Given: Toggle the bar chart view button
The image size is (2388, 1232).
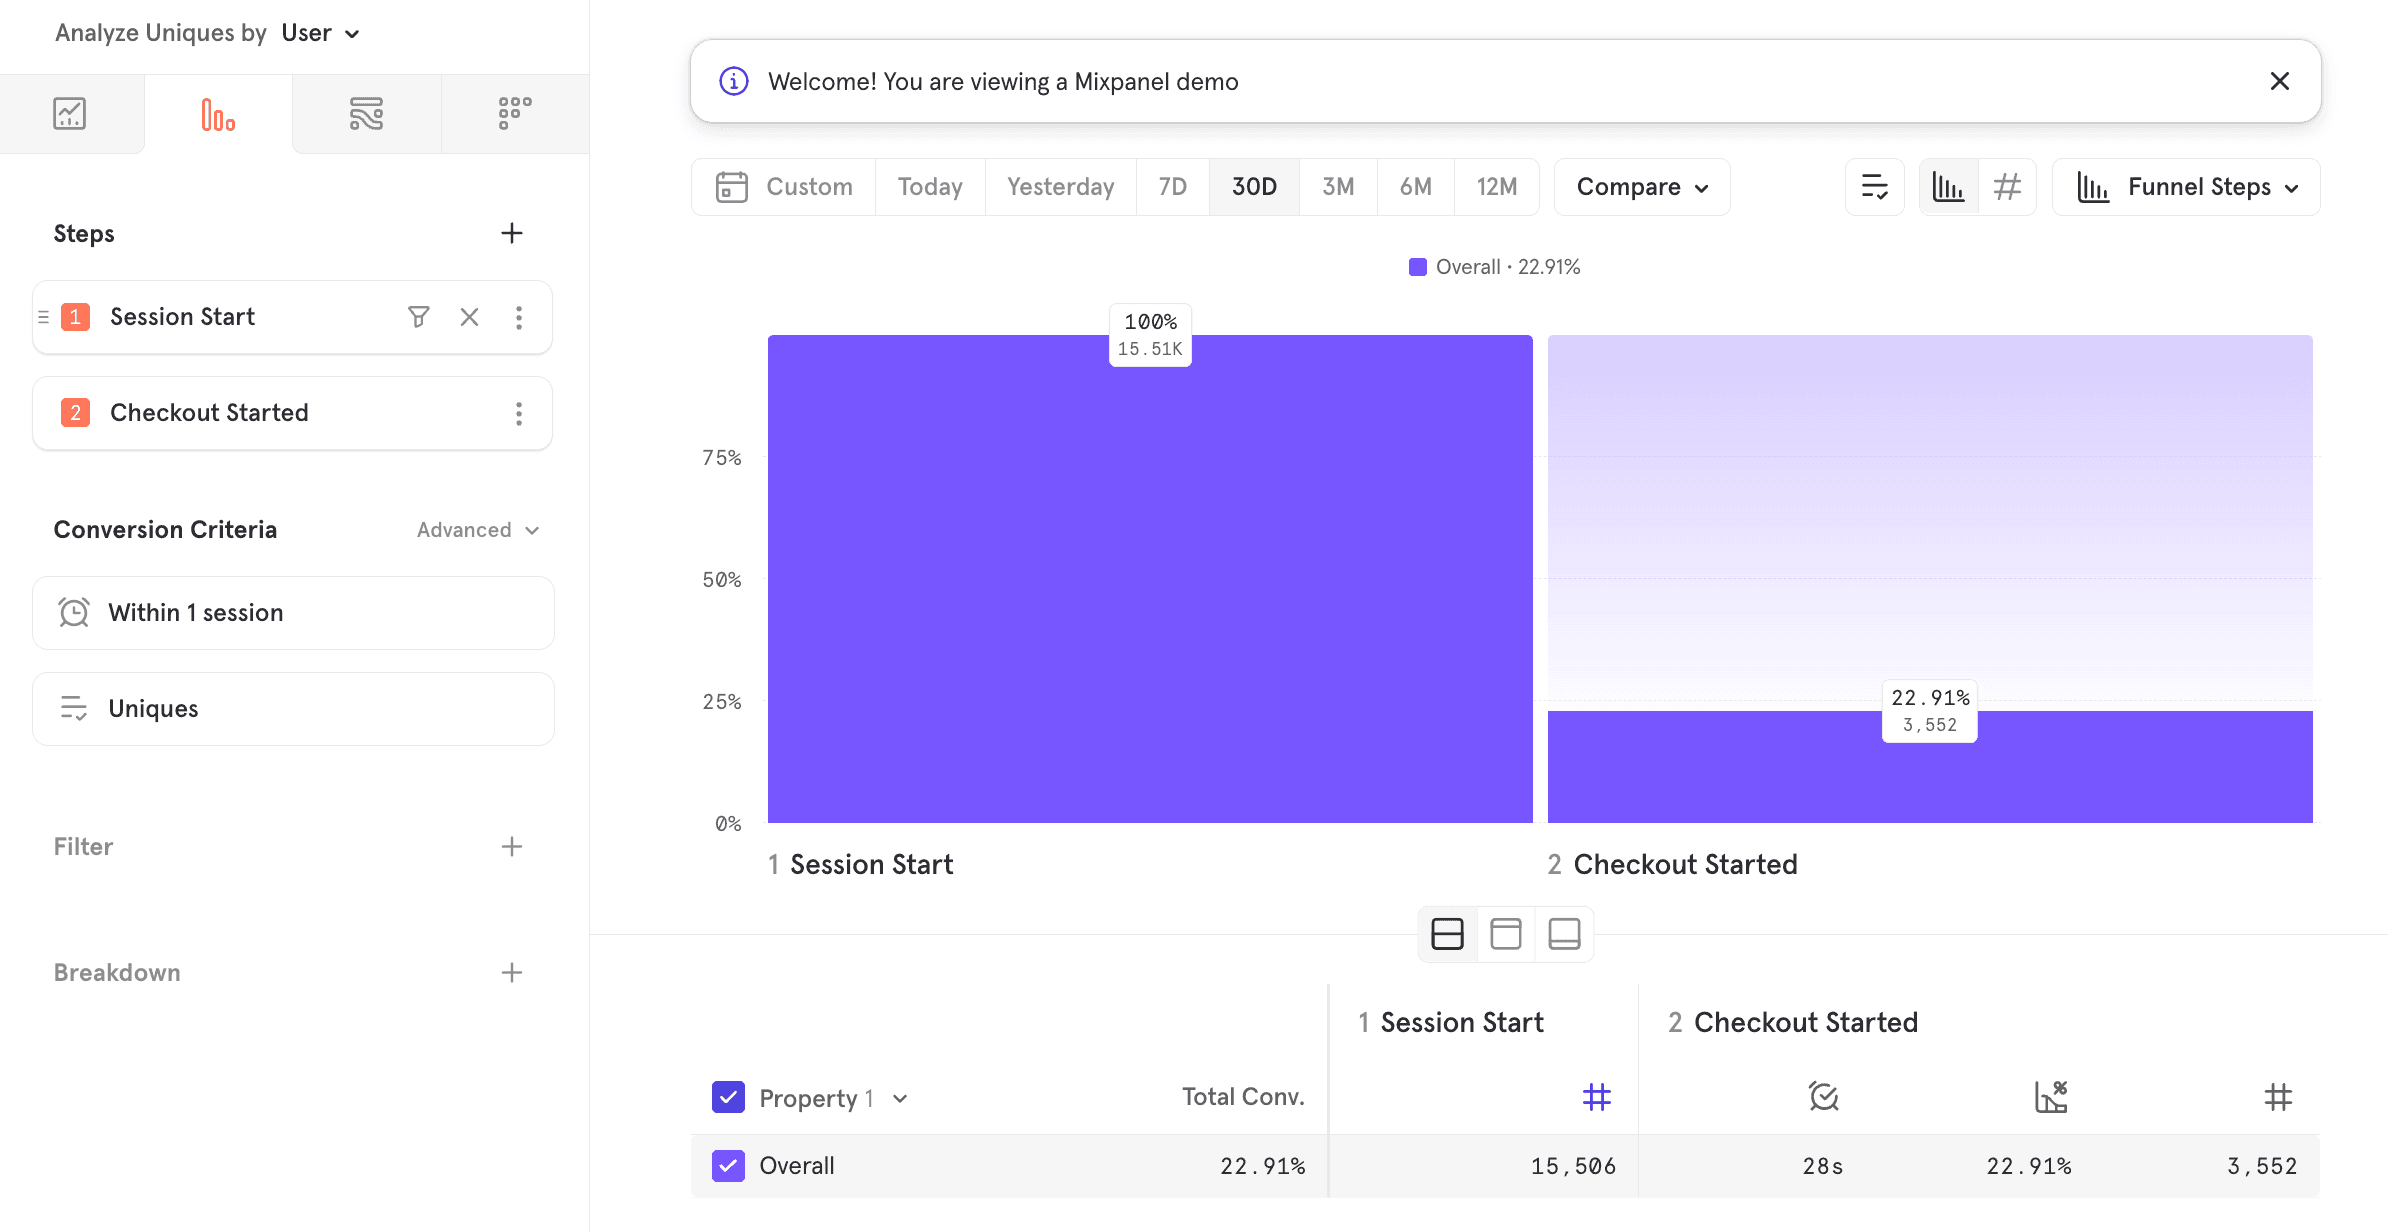Looking at the screenshot, I should coord(1948,187).
